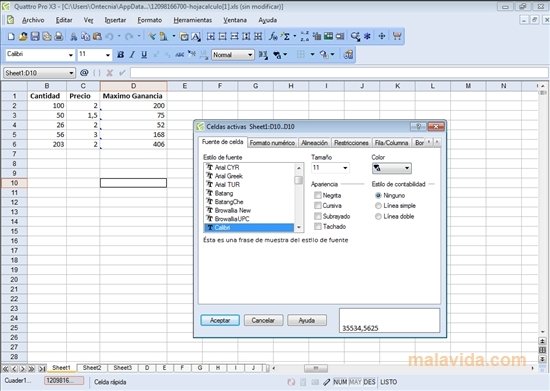Click the green checkmark accept entry icon
Image resolution: width=550 pixels, height=391 pixels.
coord(122,73)
